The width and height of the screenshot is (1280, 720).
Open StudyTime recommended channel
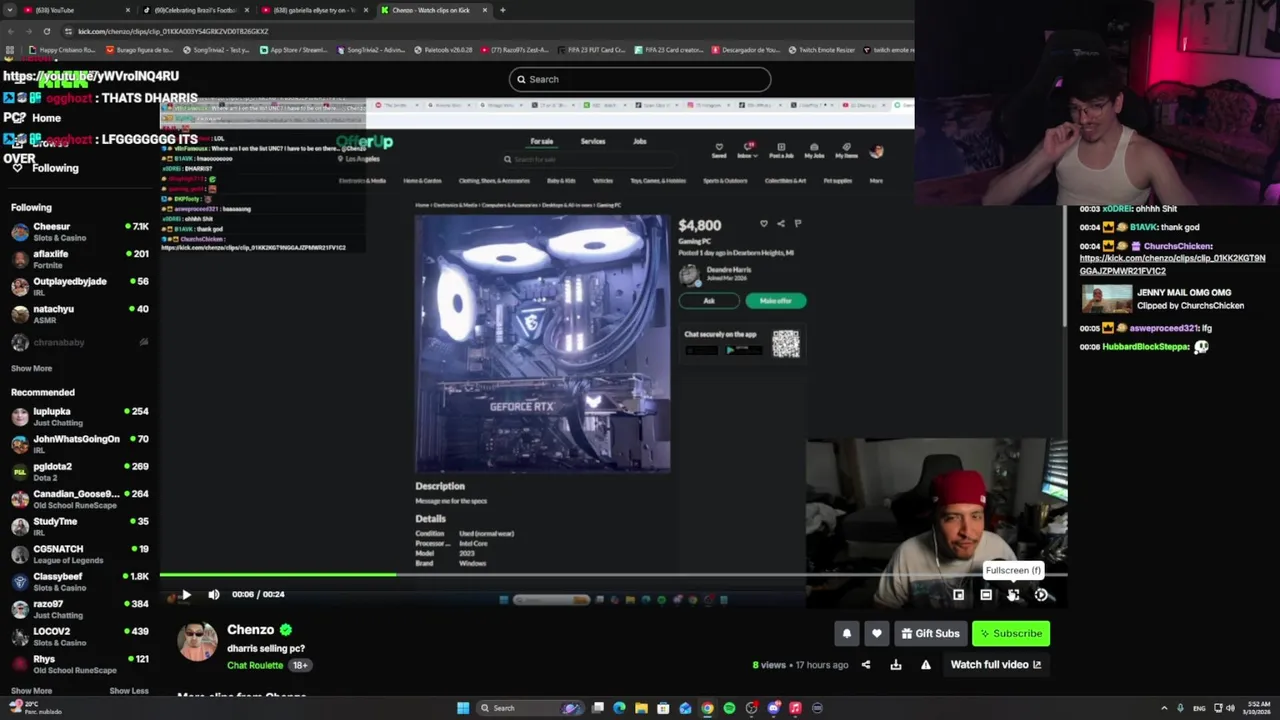(x=80, y=526)
